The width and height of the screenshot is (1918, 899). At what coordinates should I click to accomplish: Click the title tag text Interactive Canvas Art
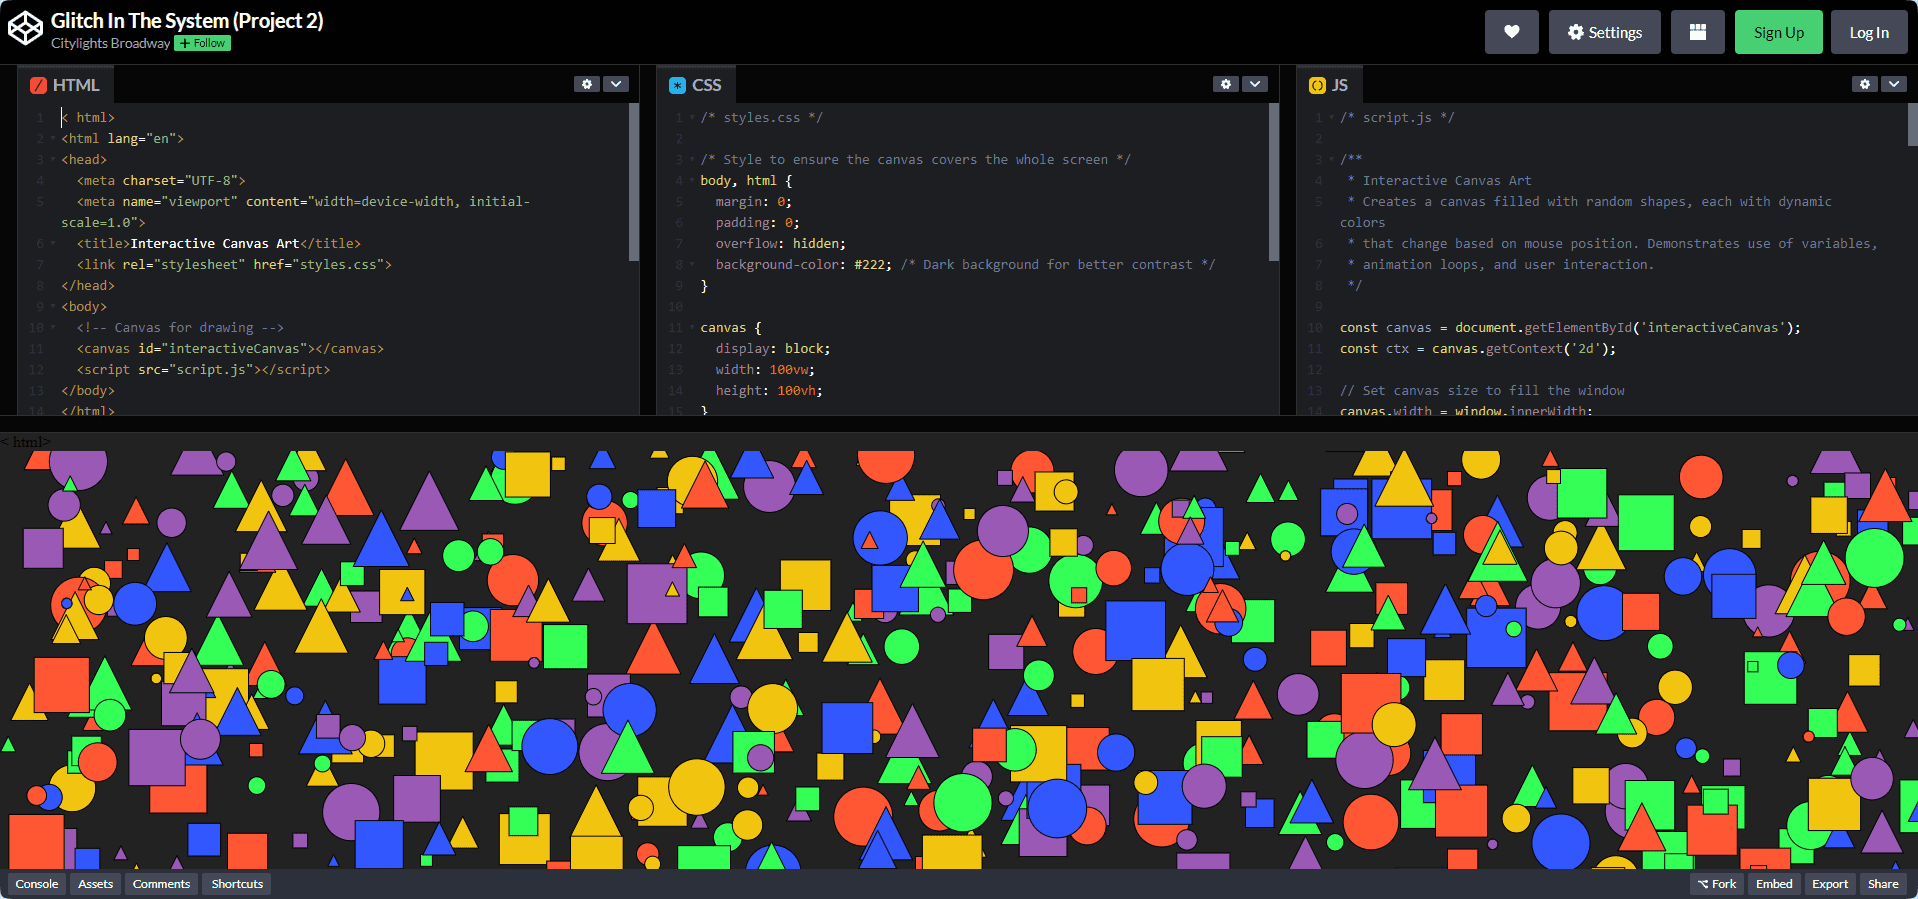(x=215, y=243)
